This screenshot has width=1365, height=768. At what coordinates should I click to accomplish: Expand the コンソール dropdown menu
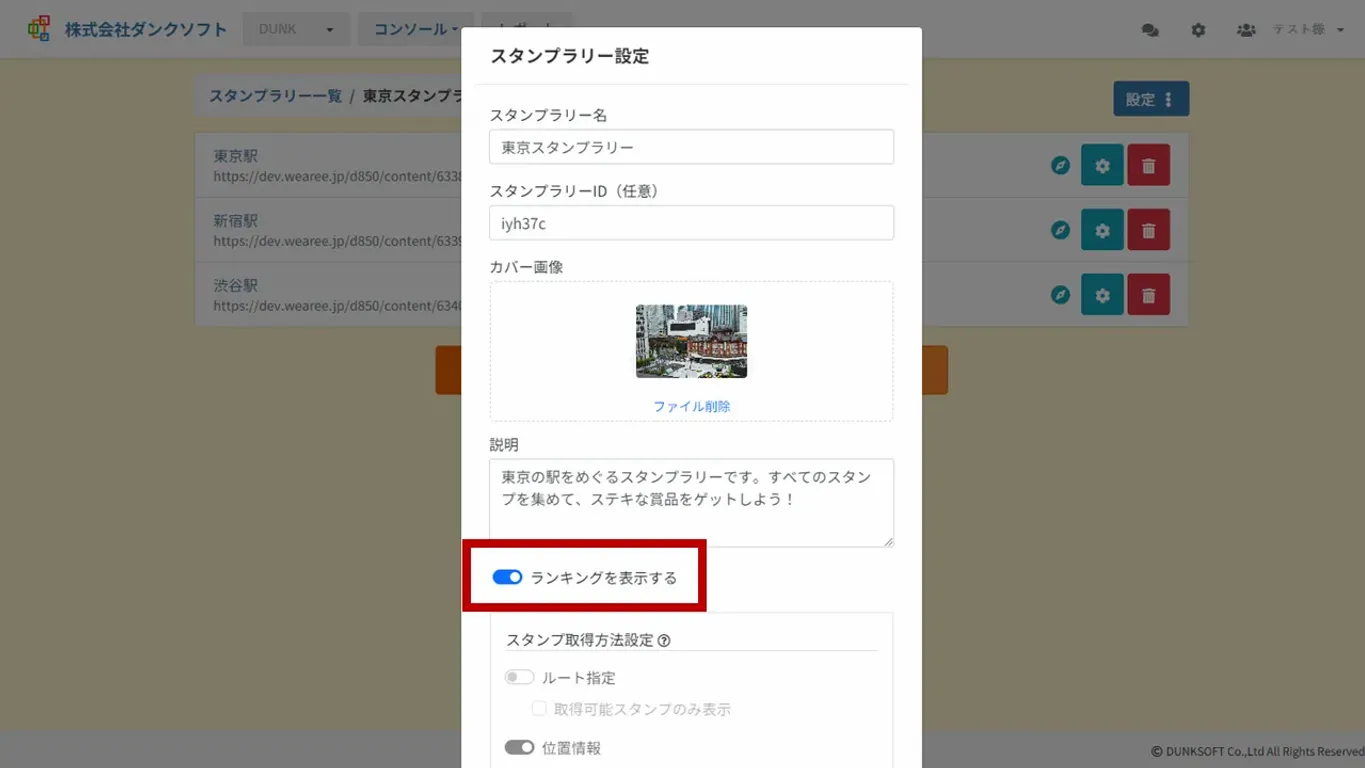[416, 29]
